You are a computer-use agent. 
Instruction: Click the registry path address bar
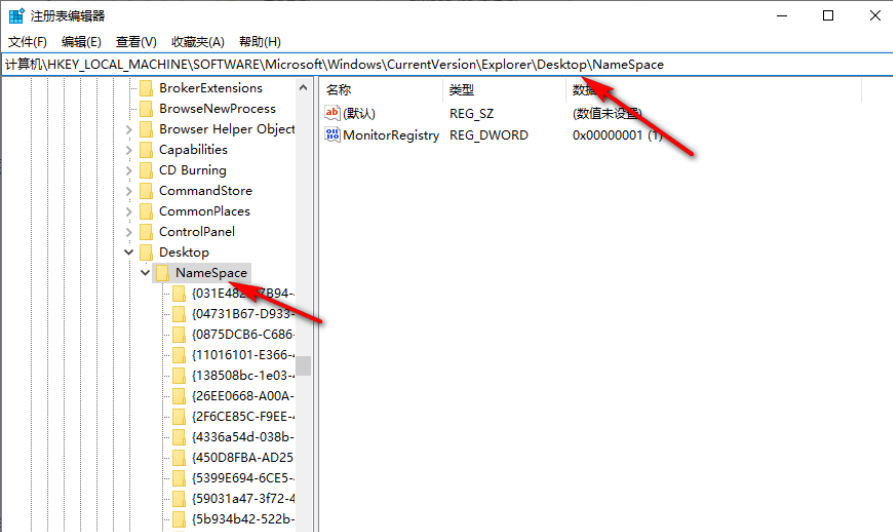point(447,64)
